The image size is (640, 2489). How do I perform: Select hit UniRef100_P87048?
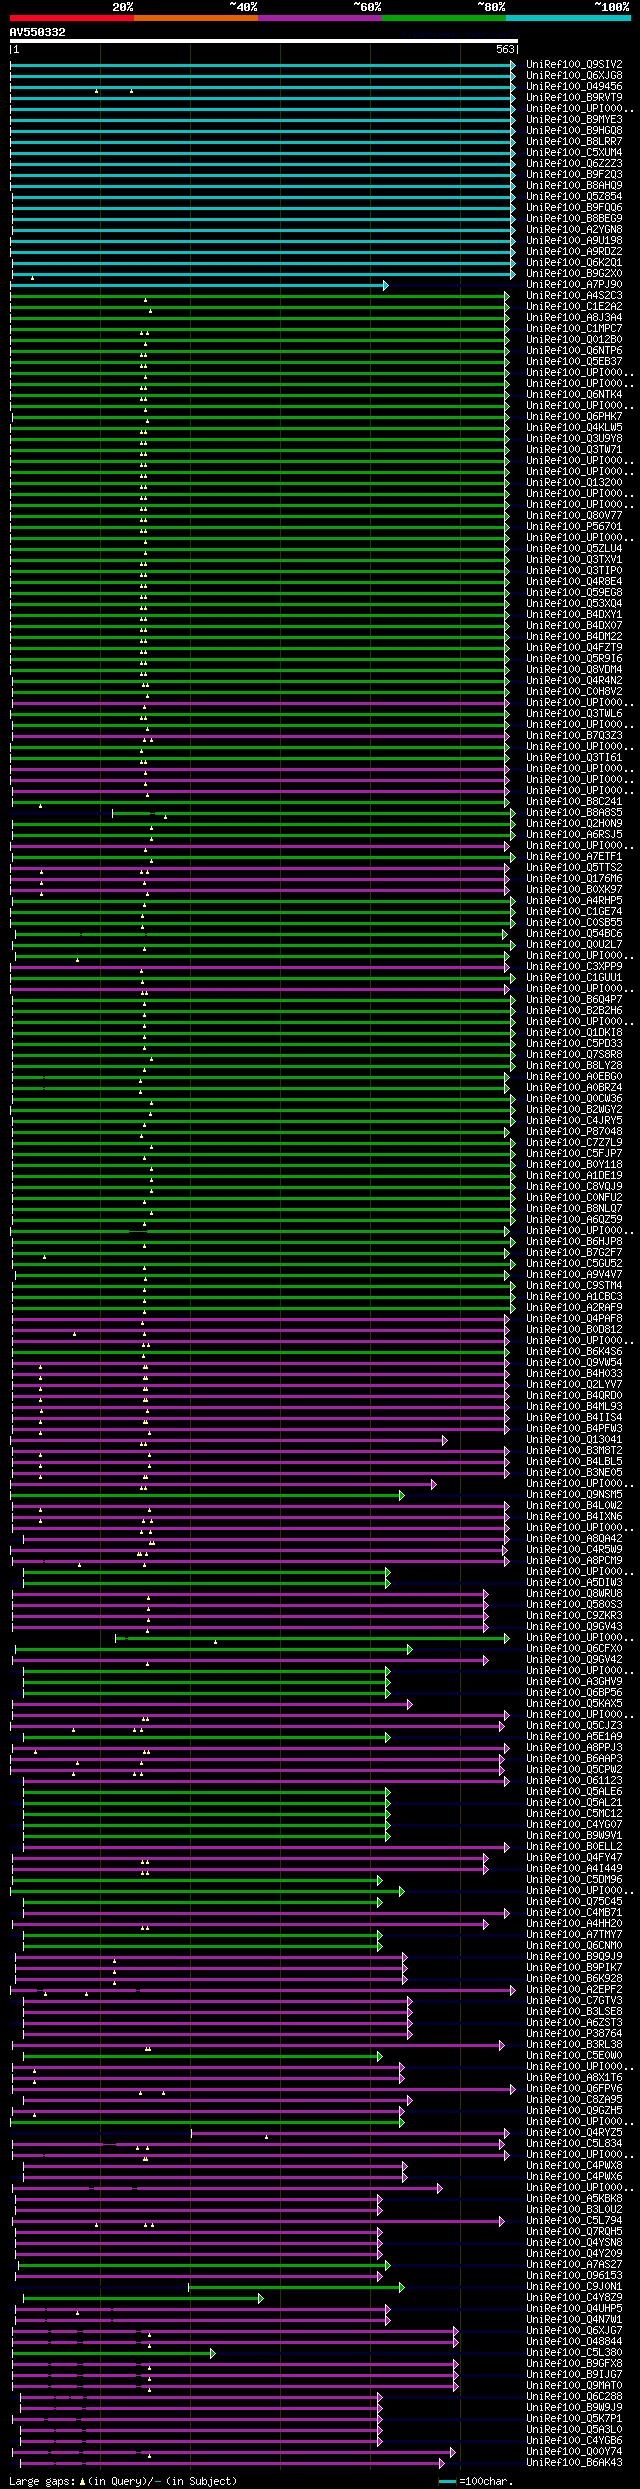coord(574,1131)
